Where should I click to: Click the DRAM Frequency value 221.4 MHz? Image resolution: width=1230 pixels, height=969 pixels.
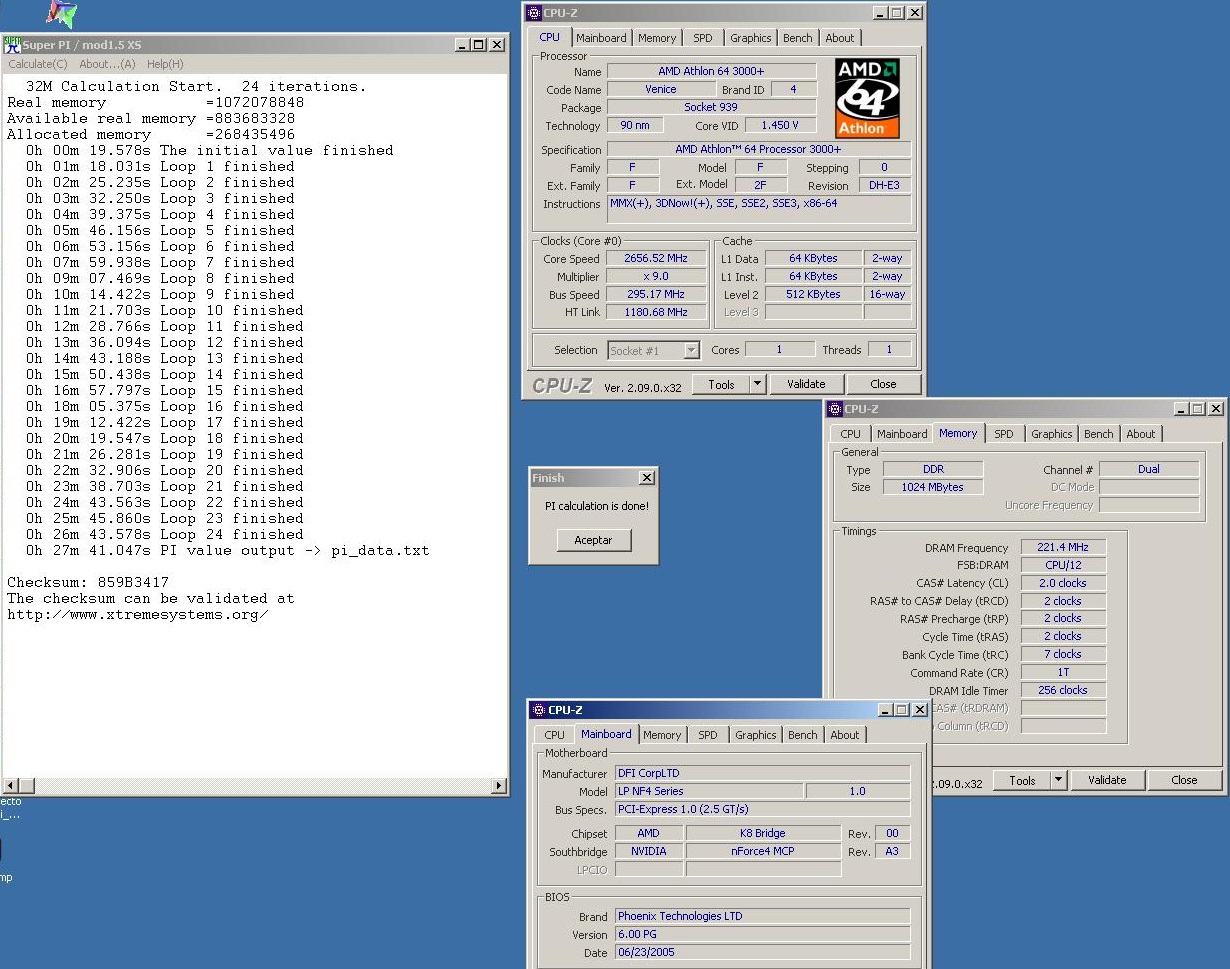point(1063,547)
